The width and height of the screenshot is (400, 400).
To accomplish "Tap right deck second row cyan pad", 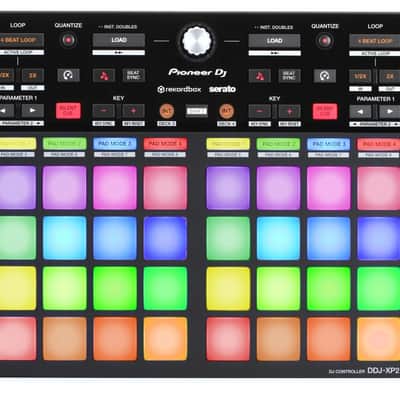I will tap(278, 238).
